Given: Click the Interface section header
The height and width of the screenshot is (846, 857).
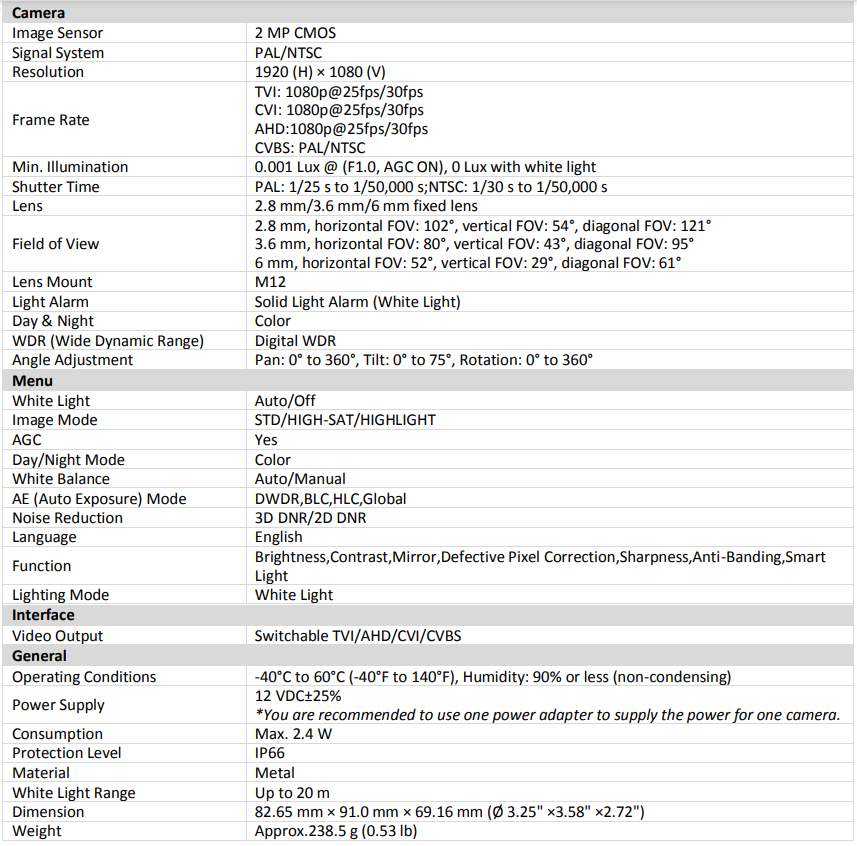Looking at the screenshot, I should (x=43, y=615).
